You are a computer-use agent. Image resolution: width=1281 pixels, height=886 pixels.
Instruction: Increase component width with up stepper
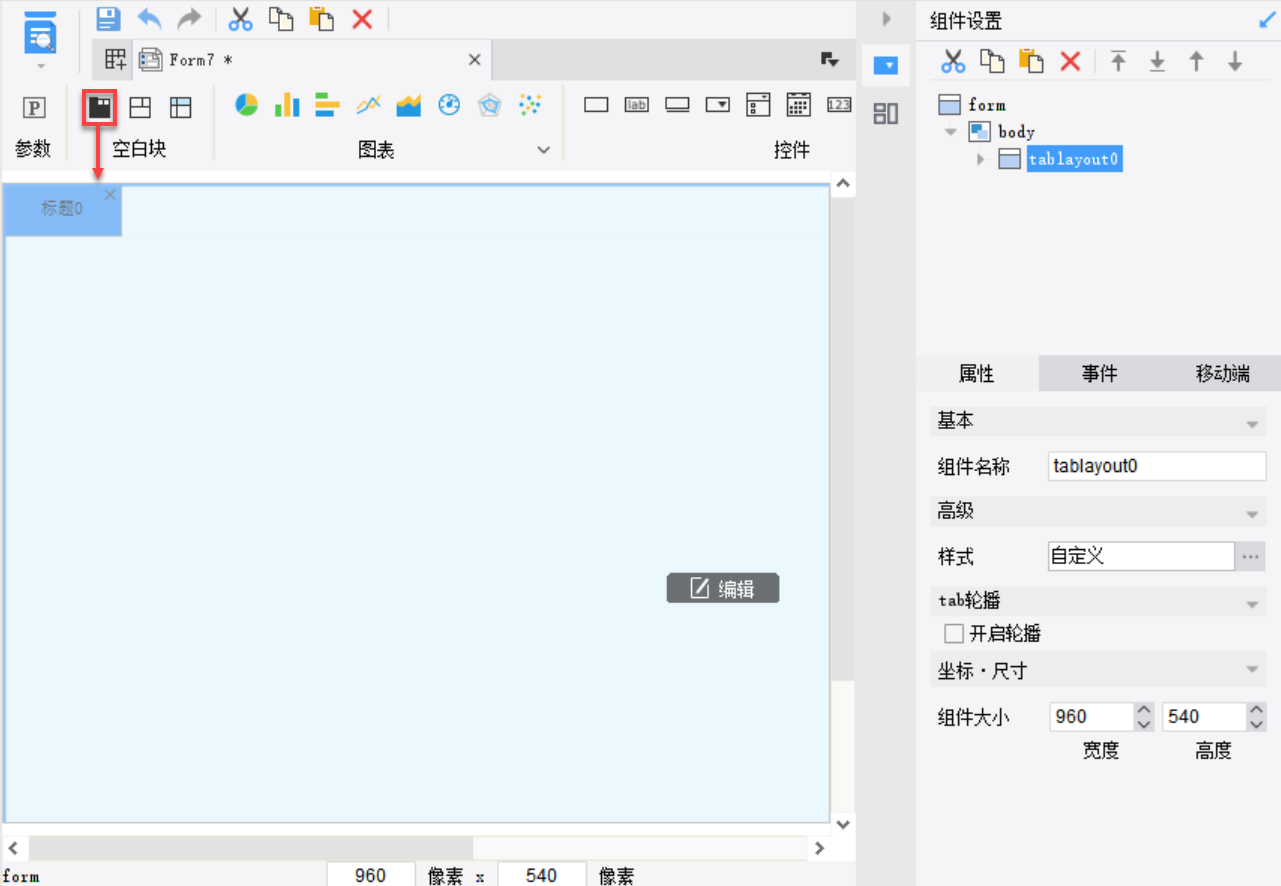tap(1143, 710)
